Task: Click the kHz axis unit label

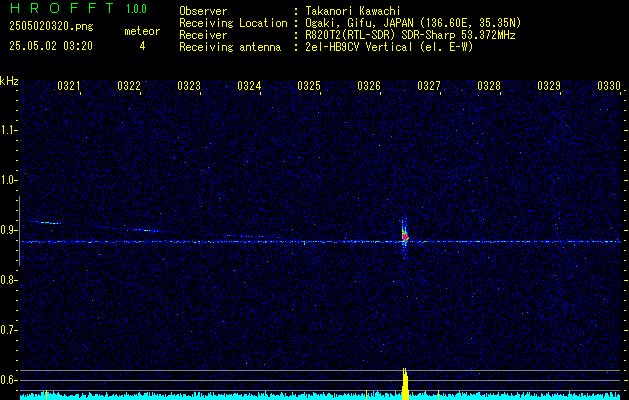Action: 9,81
